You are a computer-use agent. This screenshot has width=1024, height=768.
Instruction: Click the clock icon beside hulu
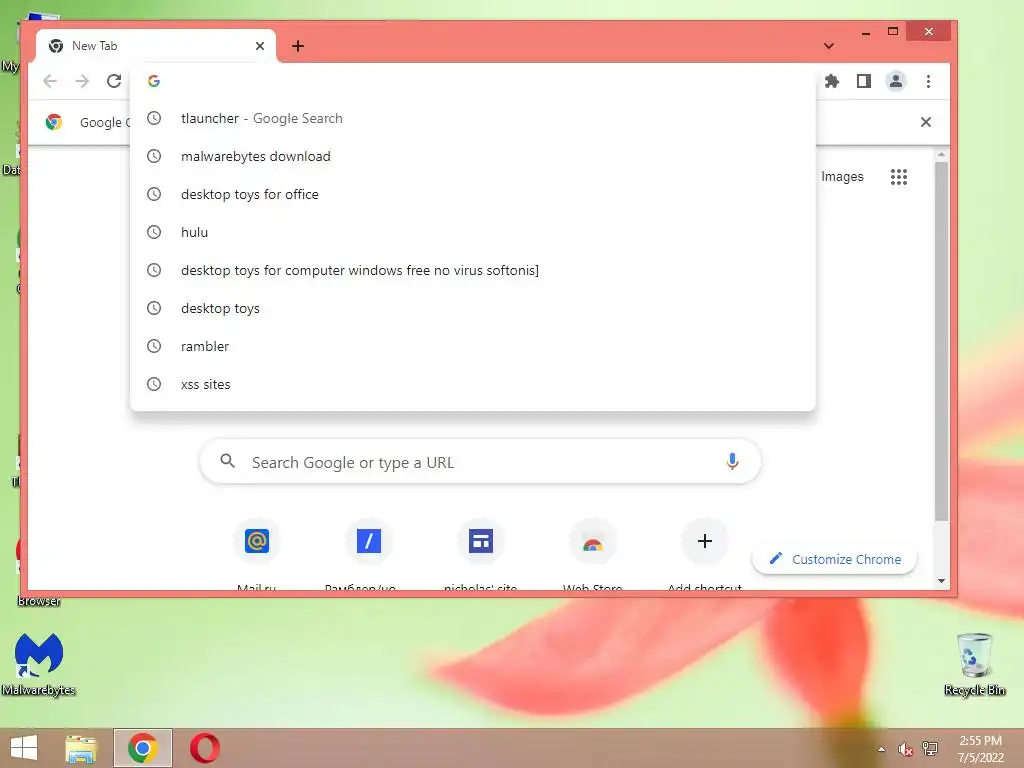(x=154, y=232)
